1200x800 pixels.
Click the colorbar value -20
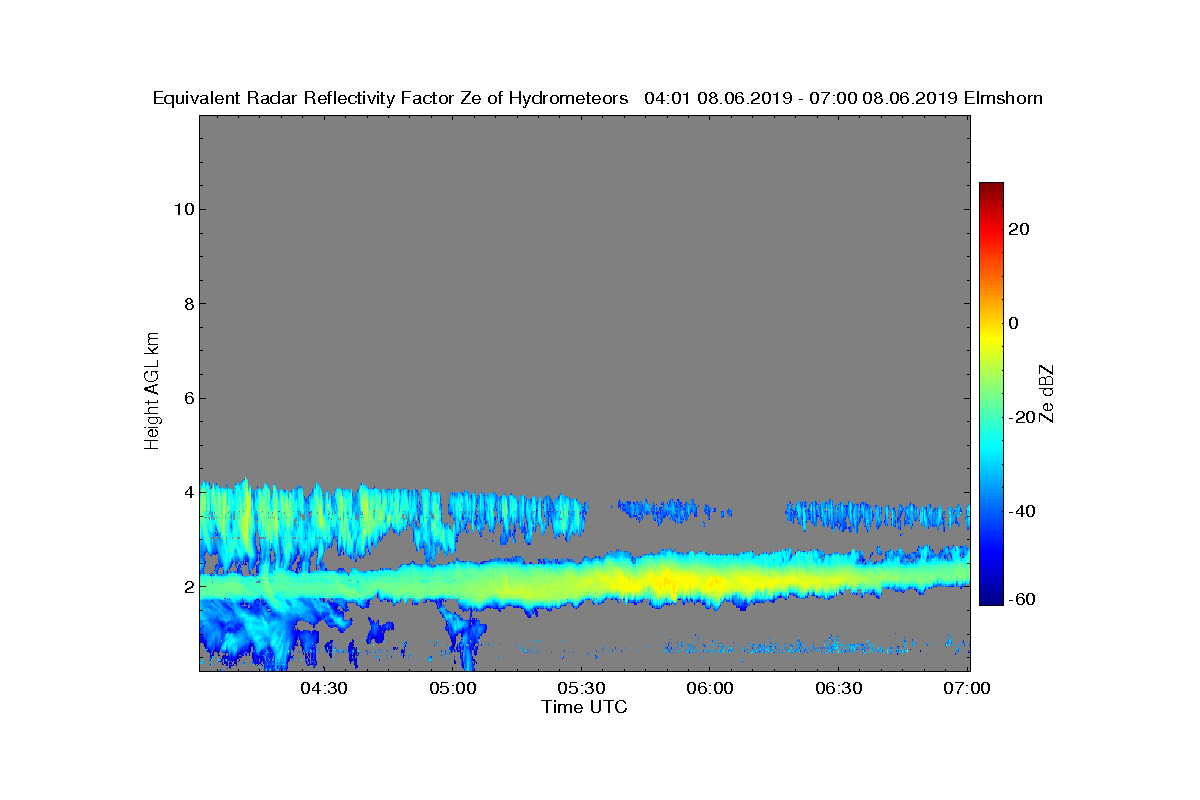1020,417
